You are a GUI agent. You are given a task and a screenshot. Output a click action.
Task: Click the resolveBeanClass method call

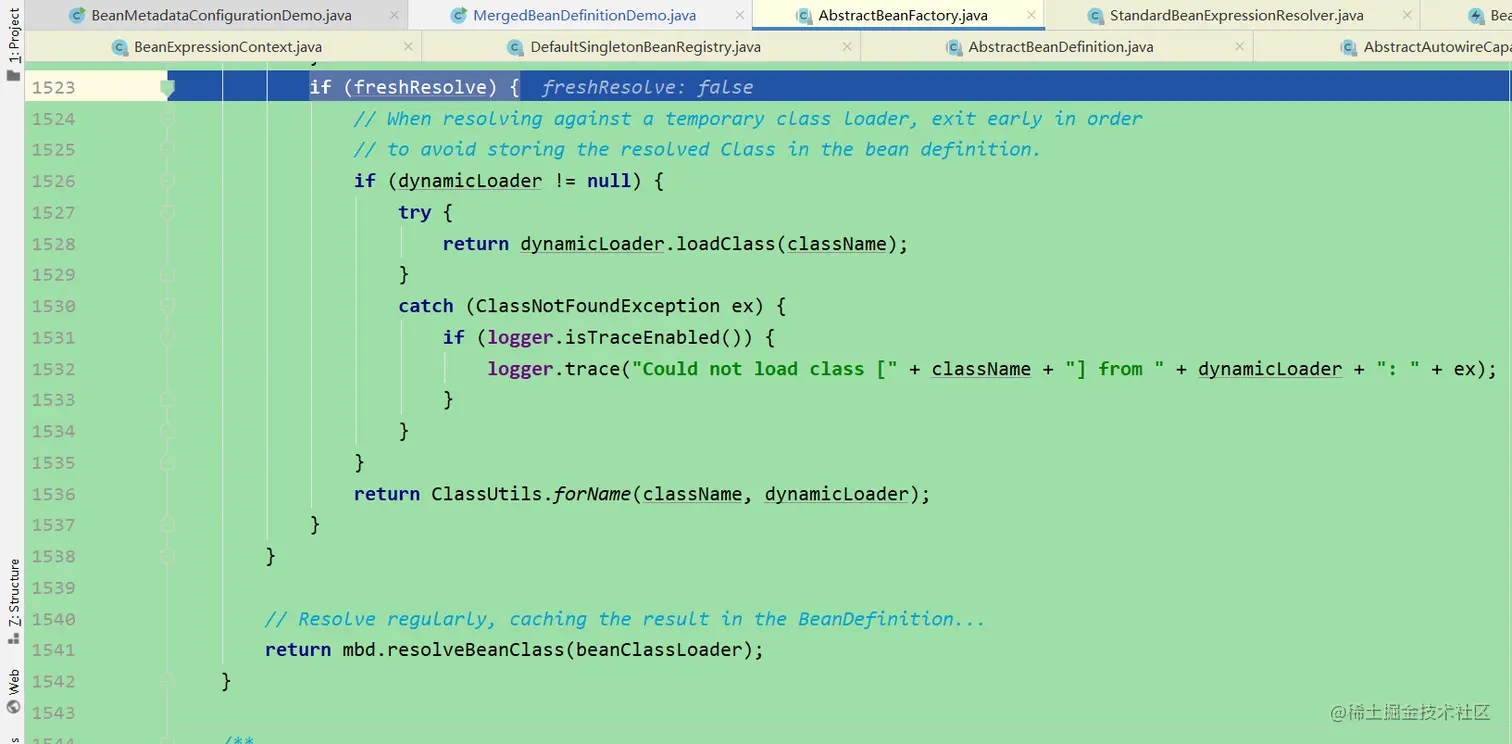pos(476,650)
